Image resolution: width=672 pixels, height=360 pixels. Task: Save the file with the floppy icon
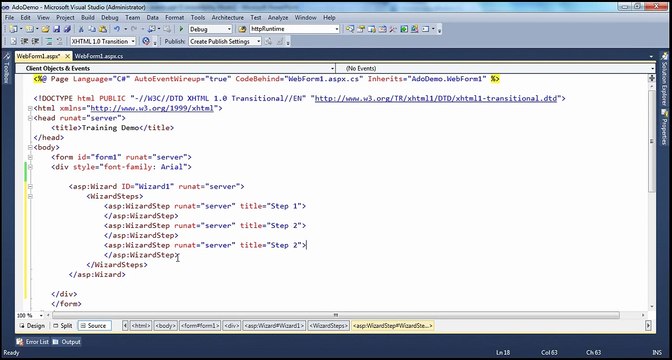pos(56,29)
